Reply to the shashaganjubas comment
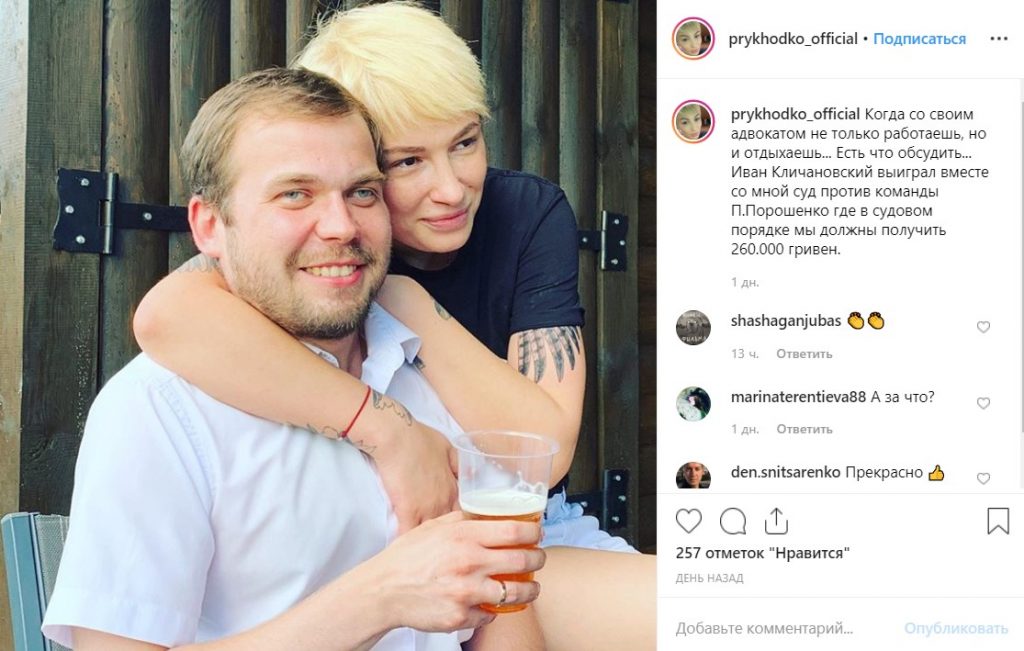The height and width of the screenshot is (651, 1024). (x=804, y=354)
